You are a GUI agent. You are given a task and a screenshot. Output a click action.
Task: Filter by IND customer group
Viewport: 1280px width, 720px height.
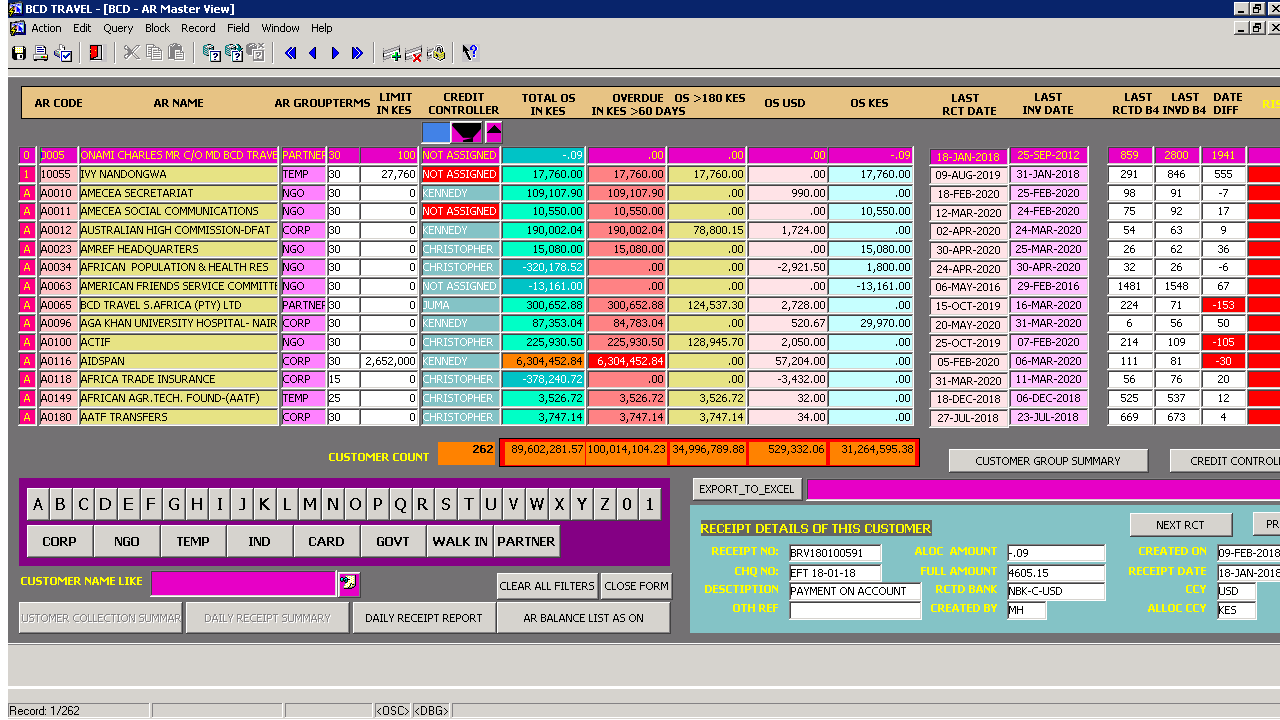[x=259, y=541]
